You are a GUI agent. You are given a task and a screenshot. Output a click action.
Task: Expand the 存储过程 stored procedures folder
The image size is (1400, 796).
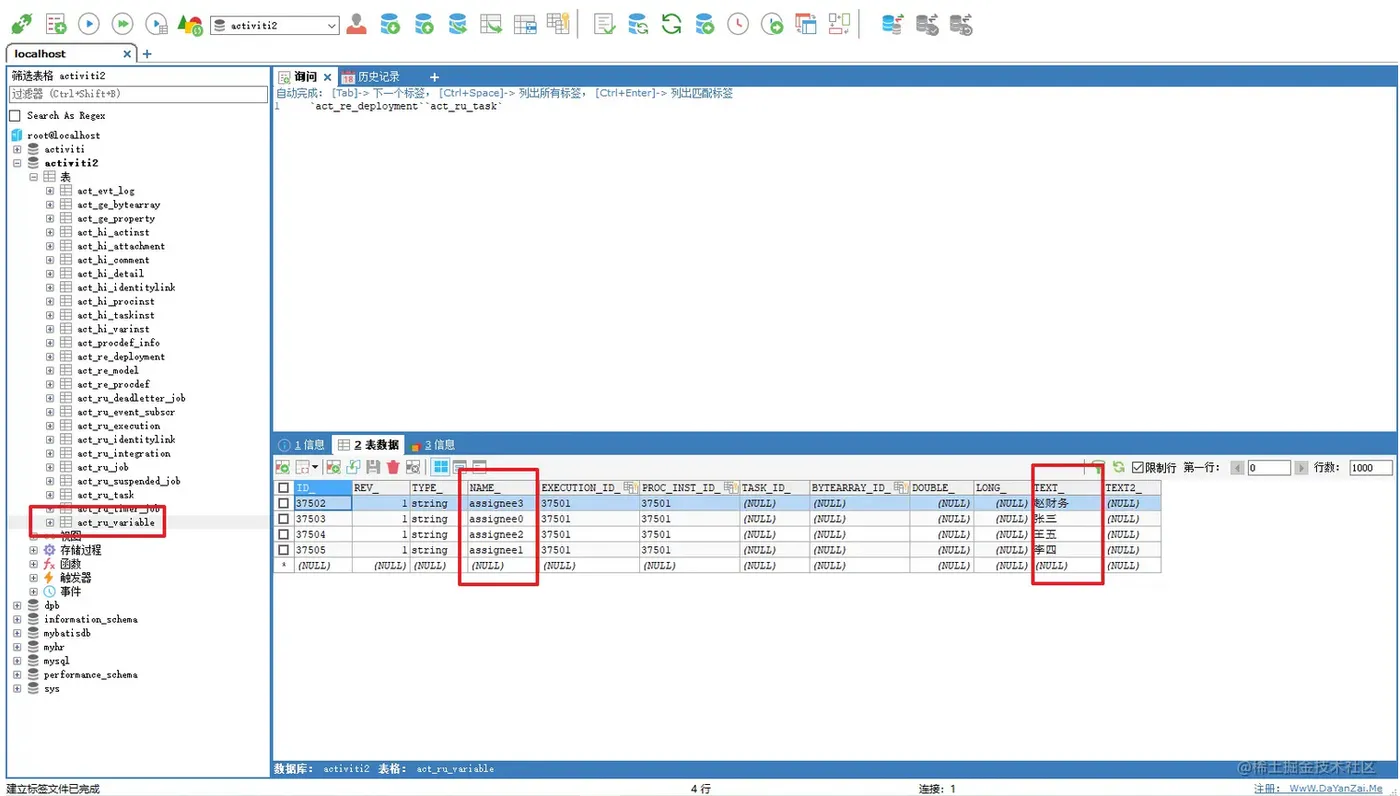[x=33, y=550]
